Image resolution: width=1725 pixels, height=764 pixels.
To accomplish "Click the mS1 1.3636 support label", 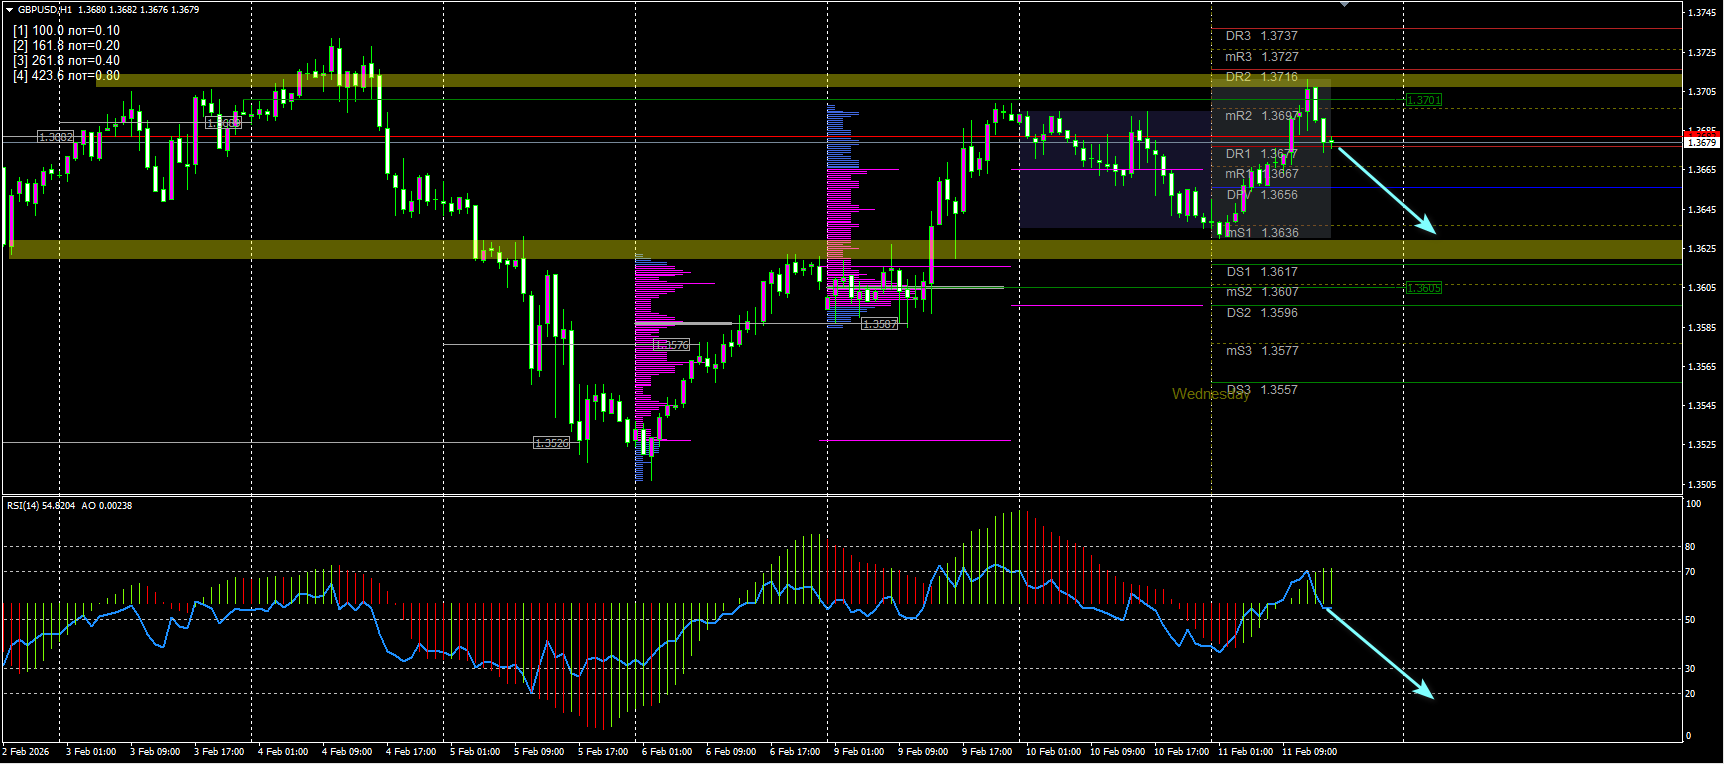I will click(1263, 233).
